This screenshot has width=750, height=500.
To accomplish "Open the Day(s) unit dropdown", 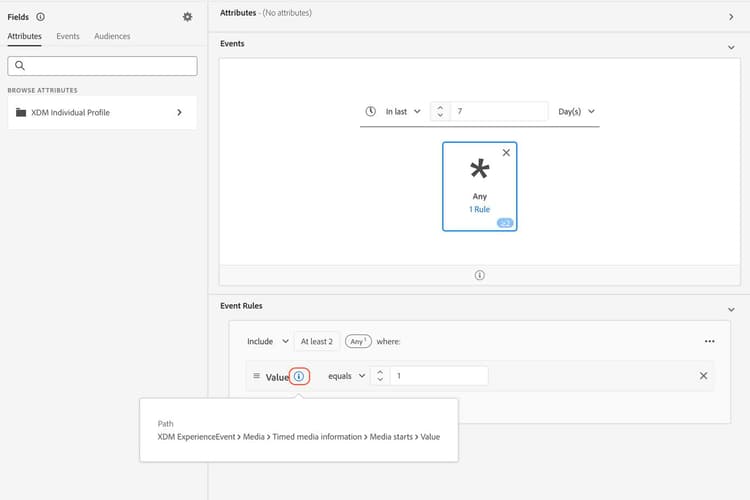I will [x=576, y=111].
